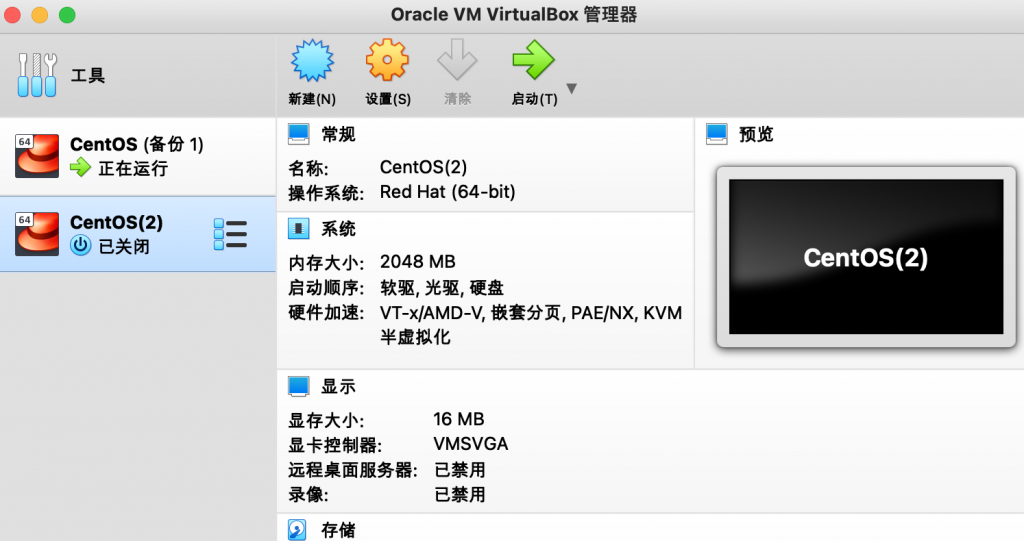Click the blue power-off status icon
The image size is (1024, 541).
pyautogui.click(x=81, y=246)
